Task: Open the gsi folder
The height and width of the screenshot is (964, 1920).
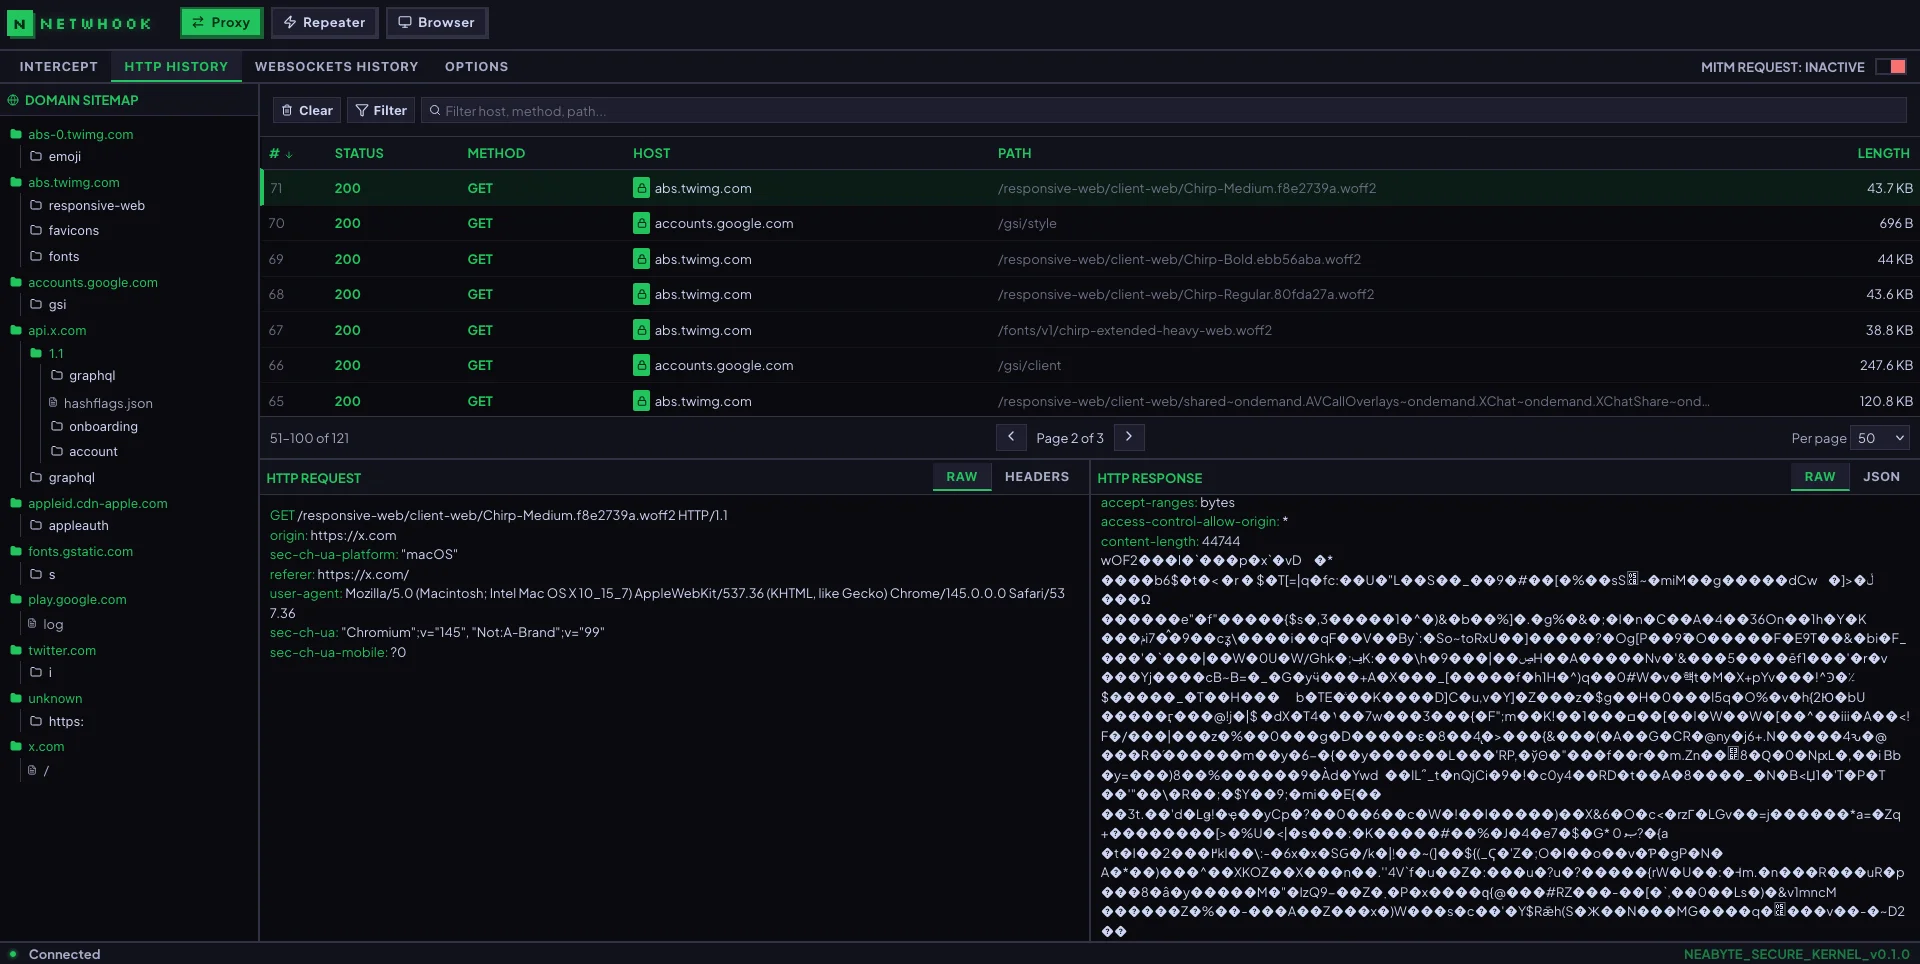Action: pos(49,304)
